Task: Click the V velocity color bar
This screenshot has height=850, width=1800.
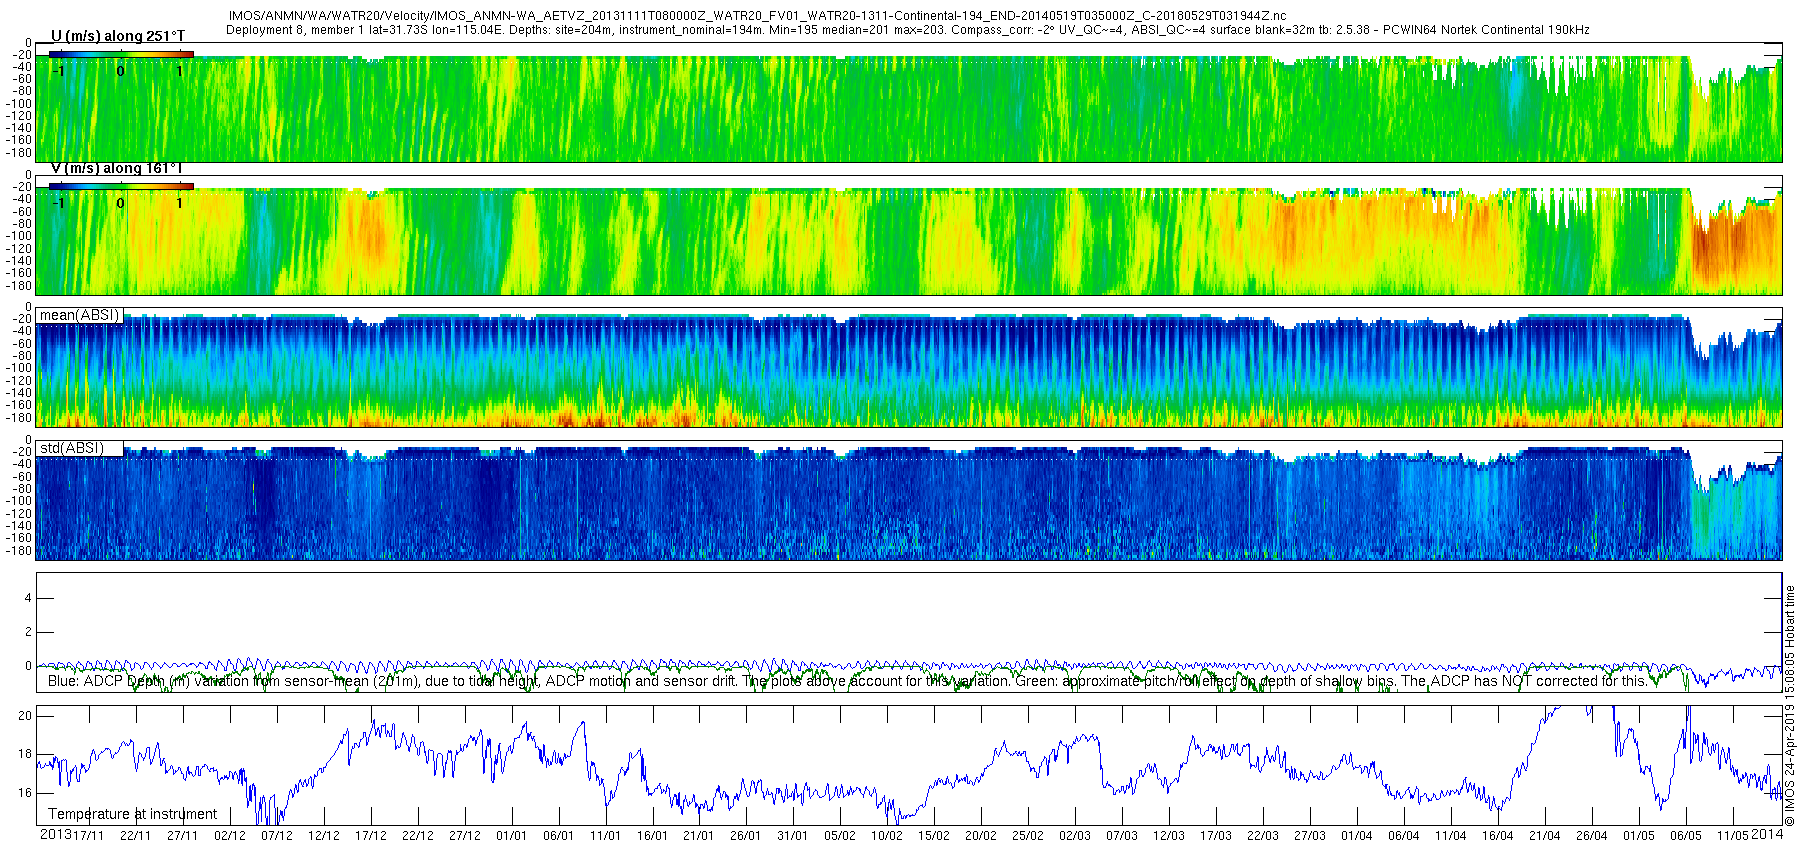Action: 121,186
